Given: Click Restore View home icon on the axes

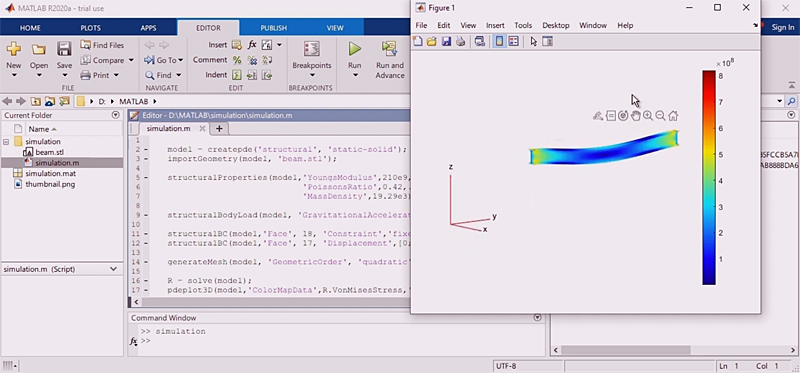Looking at the screenshot, I should (673, 116).
